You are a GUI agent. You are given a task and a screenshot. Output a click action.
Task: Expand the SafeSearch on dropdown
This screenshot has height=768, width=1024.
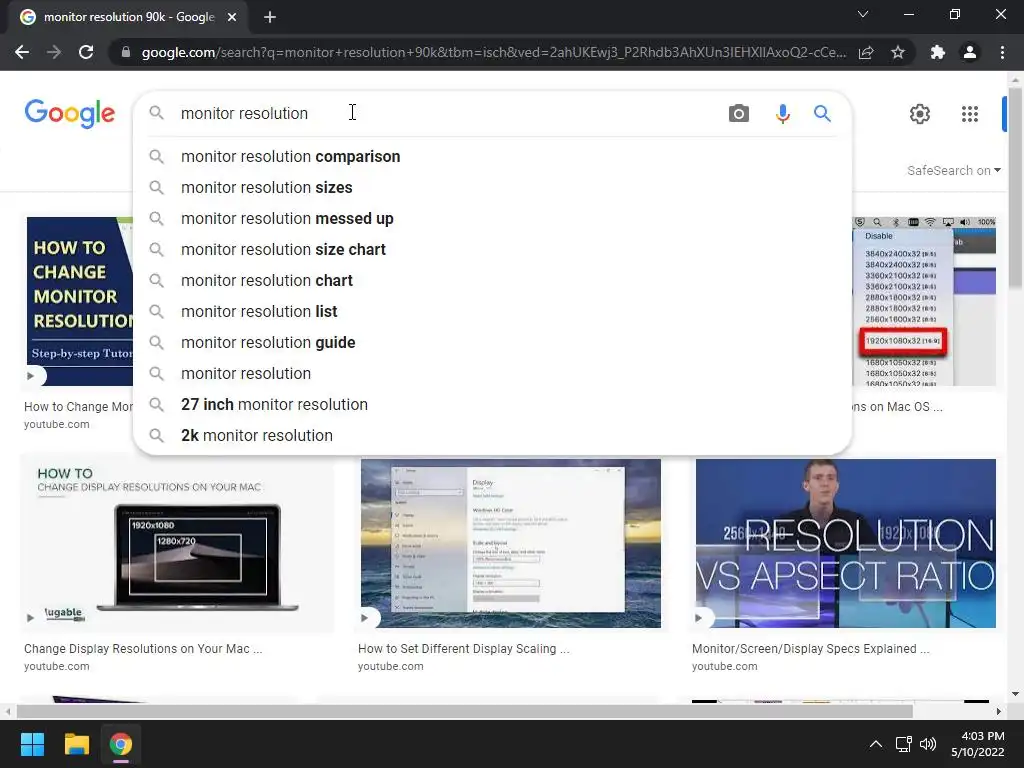(x=953, y=170)
